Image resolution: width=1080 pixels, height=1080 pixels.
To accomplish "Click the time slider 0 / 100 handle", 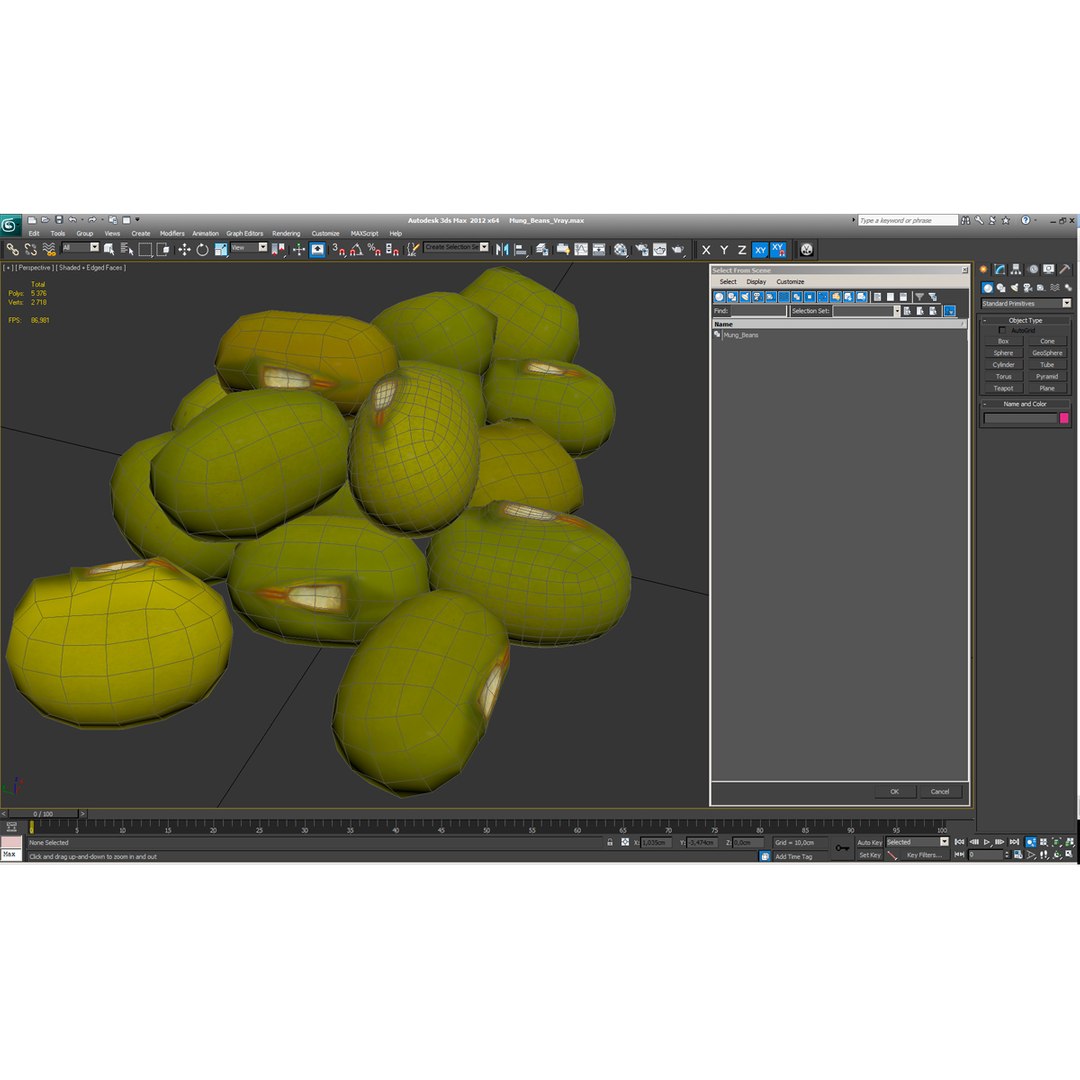I will tap(43, 814).
